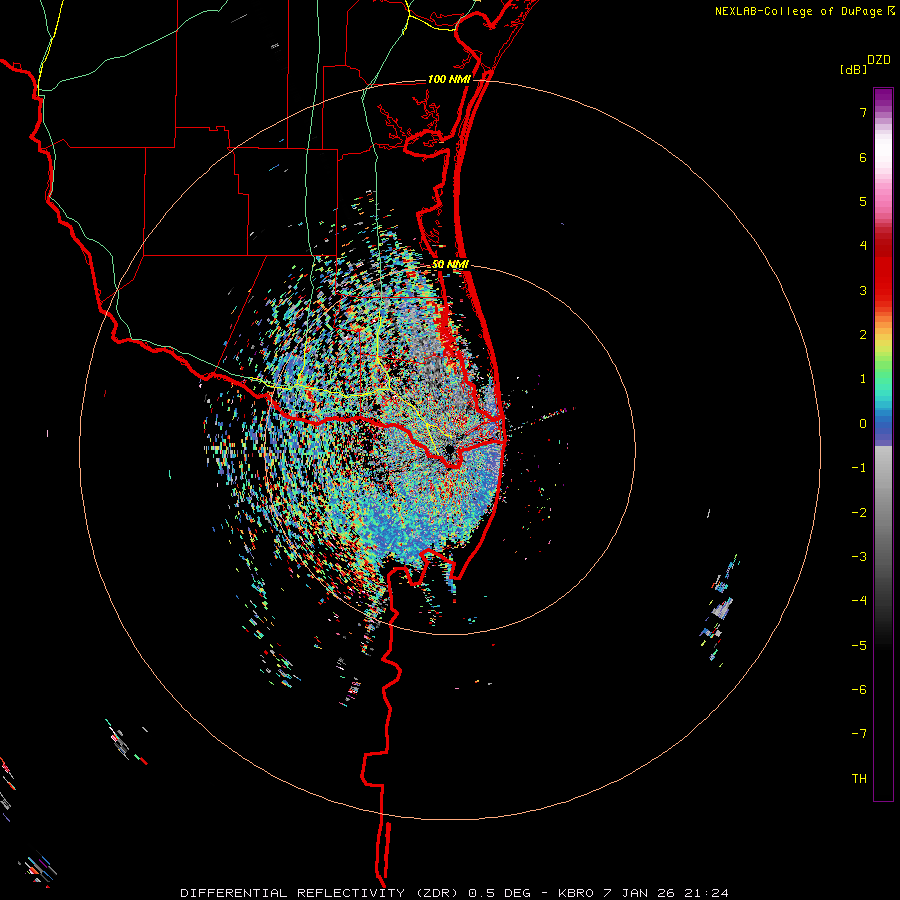Click the 7 value on the color scale
Image resolution: width=900 pixels, height=900 pixels.
pos(863,112)
